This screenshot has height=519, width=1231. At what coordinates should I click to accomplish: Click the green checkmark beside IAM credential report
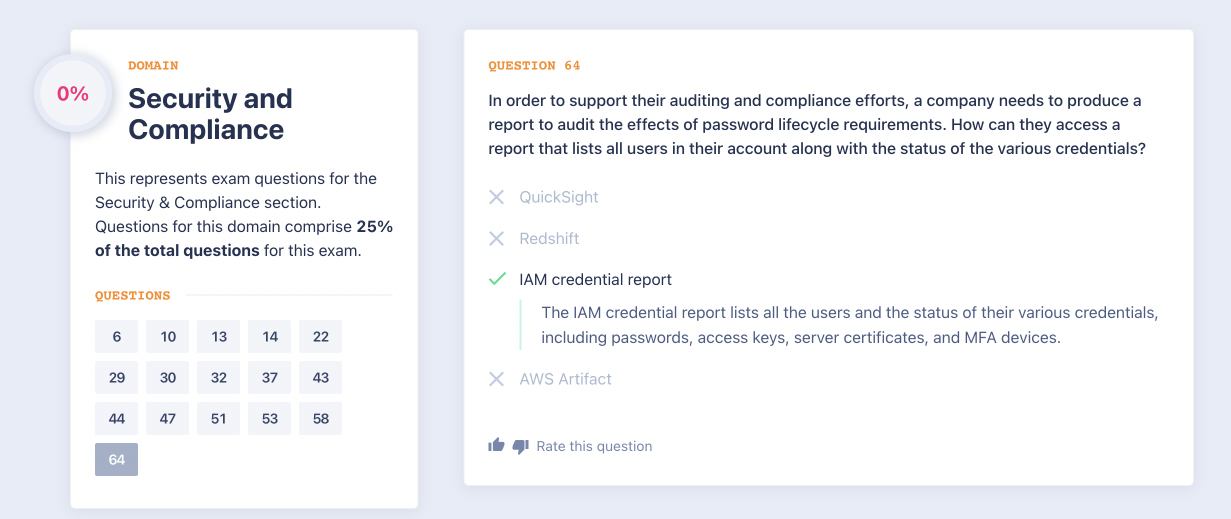click(x=496, y=280)
